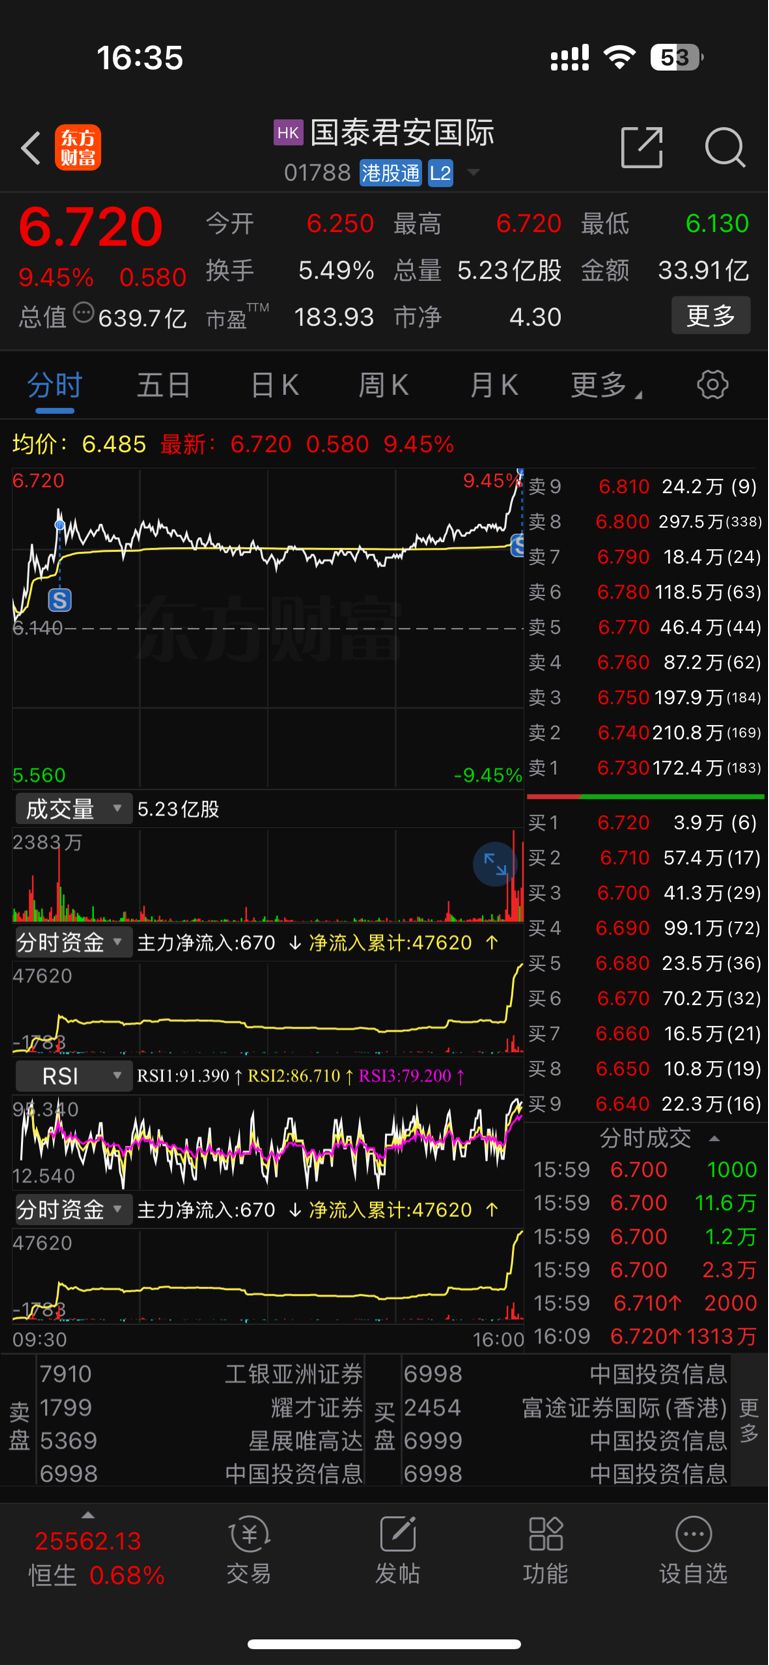
Task: Tap 设自选 add watchlist icon
Action: [x=692, y=1550]
